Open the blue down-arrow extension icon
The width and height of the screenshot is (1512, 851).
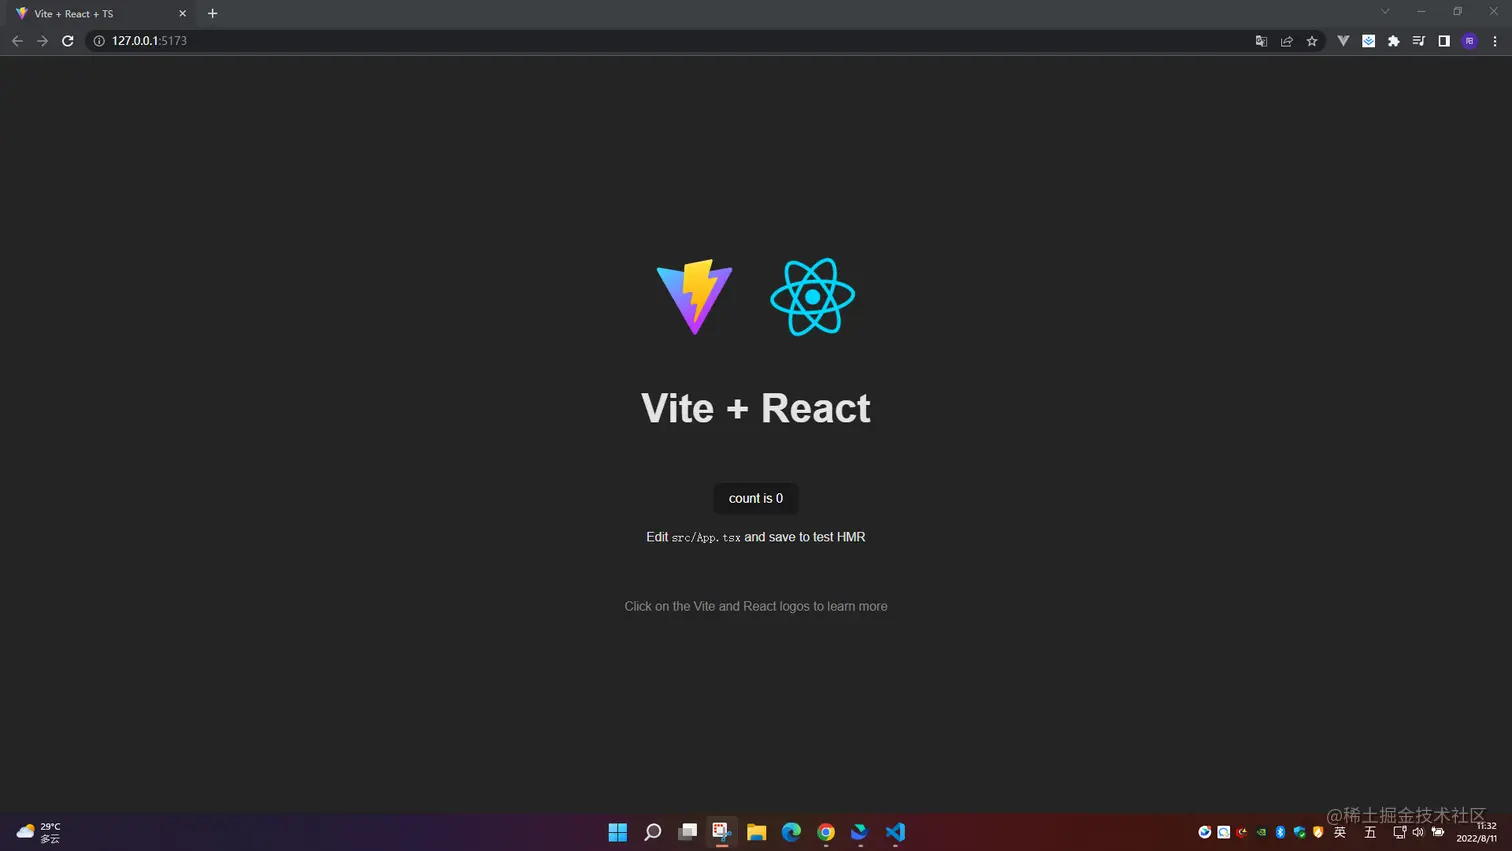pos(1369,41)
